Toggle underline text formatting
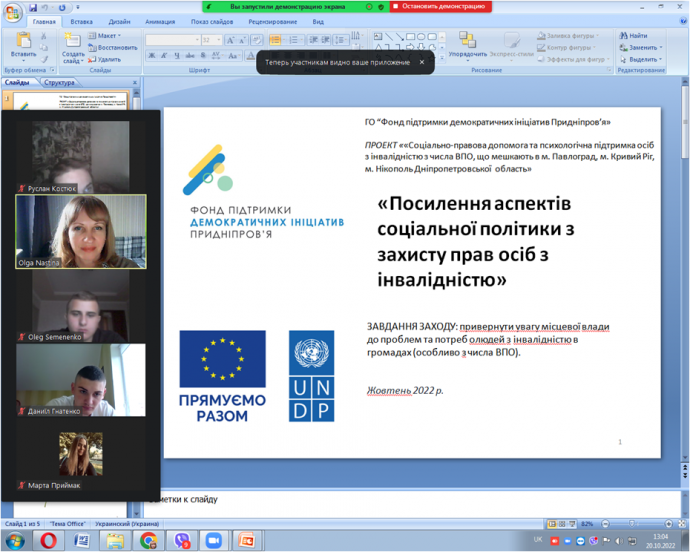This screenshot has width=690, height=552. coord(173,56)
